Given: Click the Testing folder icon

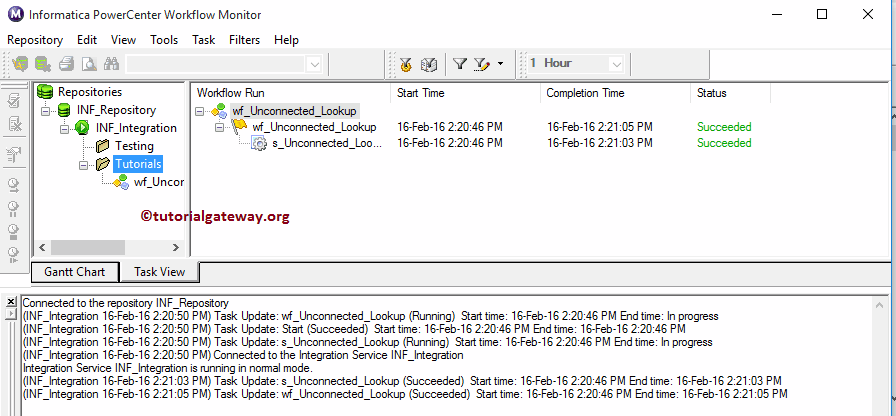Looking at the screenshot, I should [102, 146].
